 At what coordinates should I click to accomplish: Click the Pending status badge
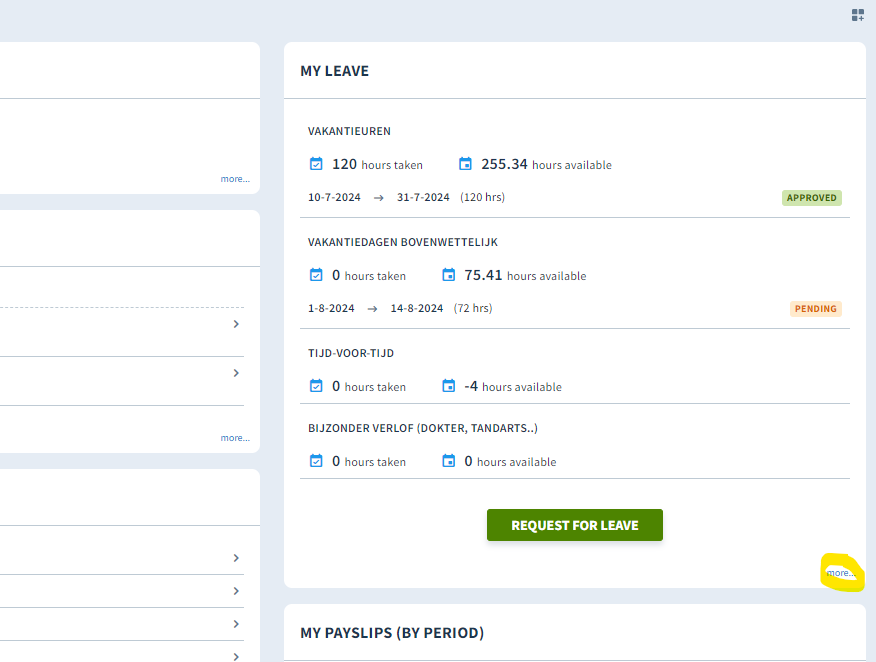pyautogui.click(x=816, y=309)
